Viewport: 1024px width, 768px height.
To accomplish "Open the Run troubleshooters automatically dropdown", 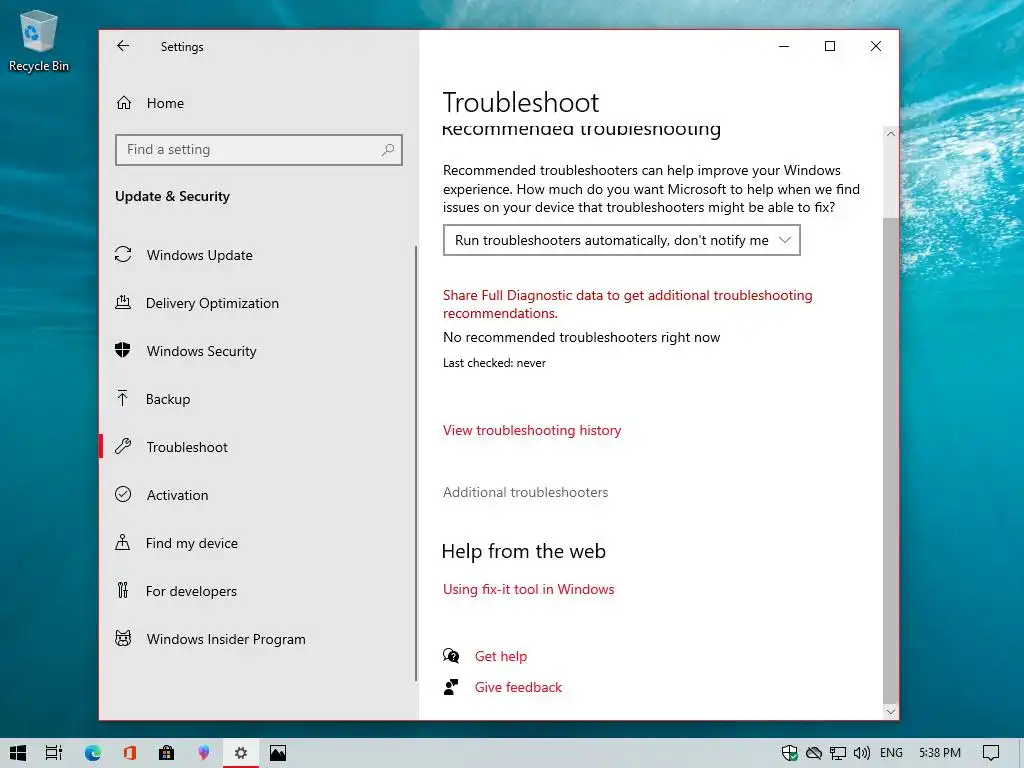I will click(x=622, y=240).
